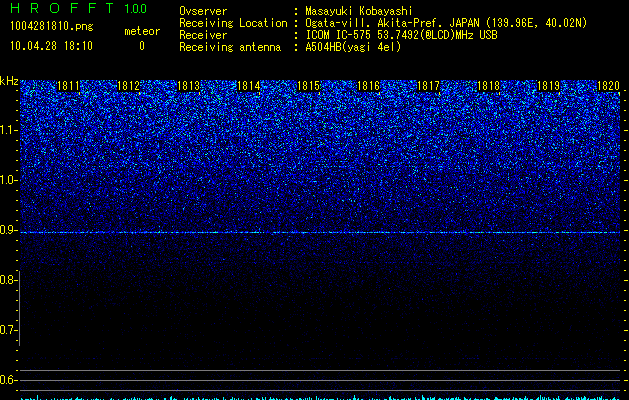Screen dimensions: 629x400
Task: Click the 1817 time marker
Action: coord(428,86)
